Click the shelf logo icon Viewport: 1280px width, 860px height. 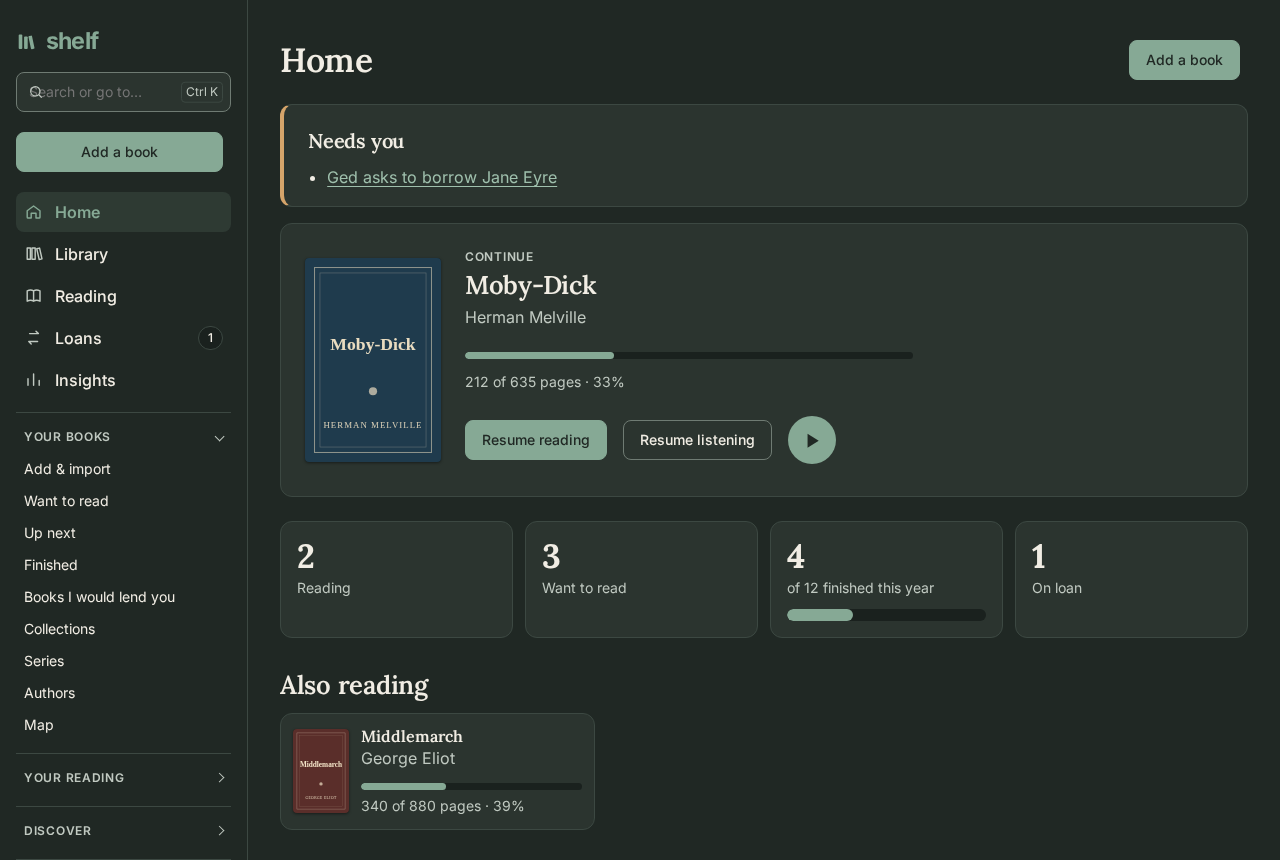[27, 41]
